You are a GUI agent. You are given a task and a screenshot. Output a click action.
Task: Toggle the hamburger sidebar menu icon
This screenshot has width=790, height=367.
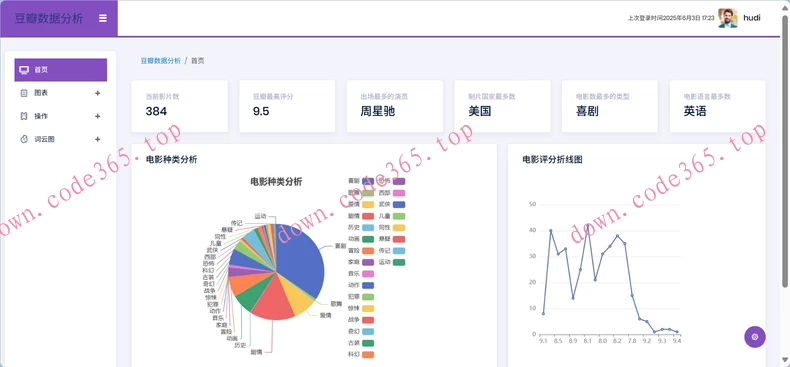point(103,18)
